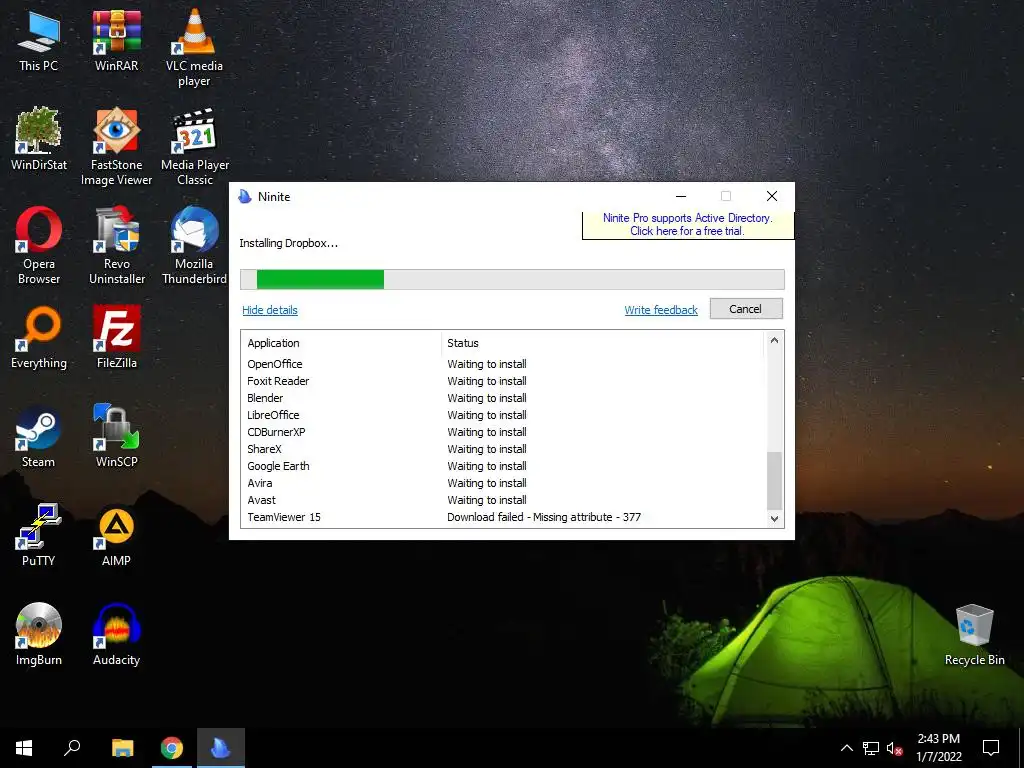The height and width of the screenshot is (768, 1024).
Task: Open FastStone Image Viewer shortcut
Action: tap(116, 147)
